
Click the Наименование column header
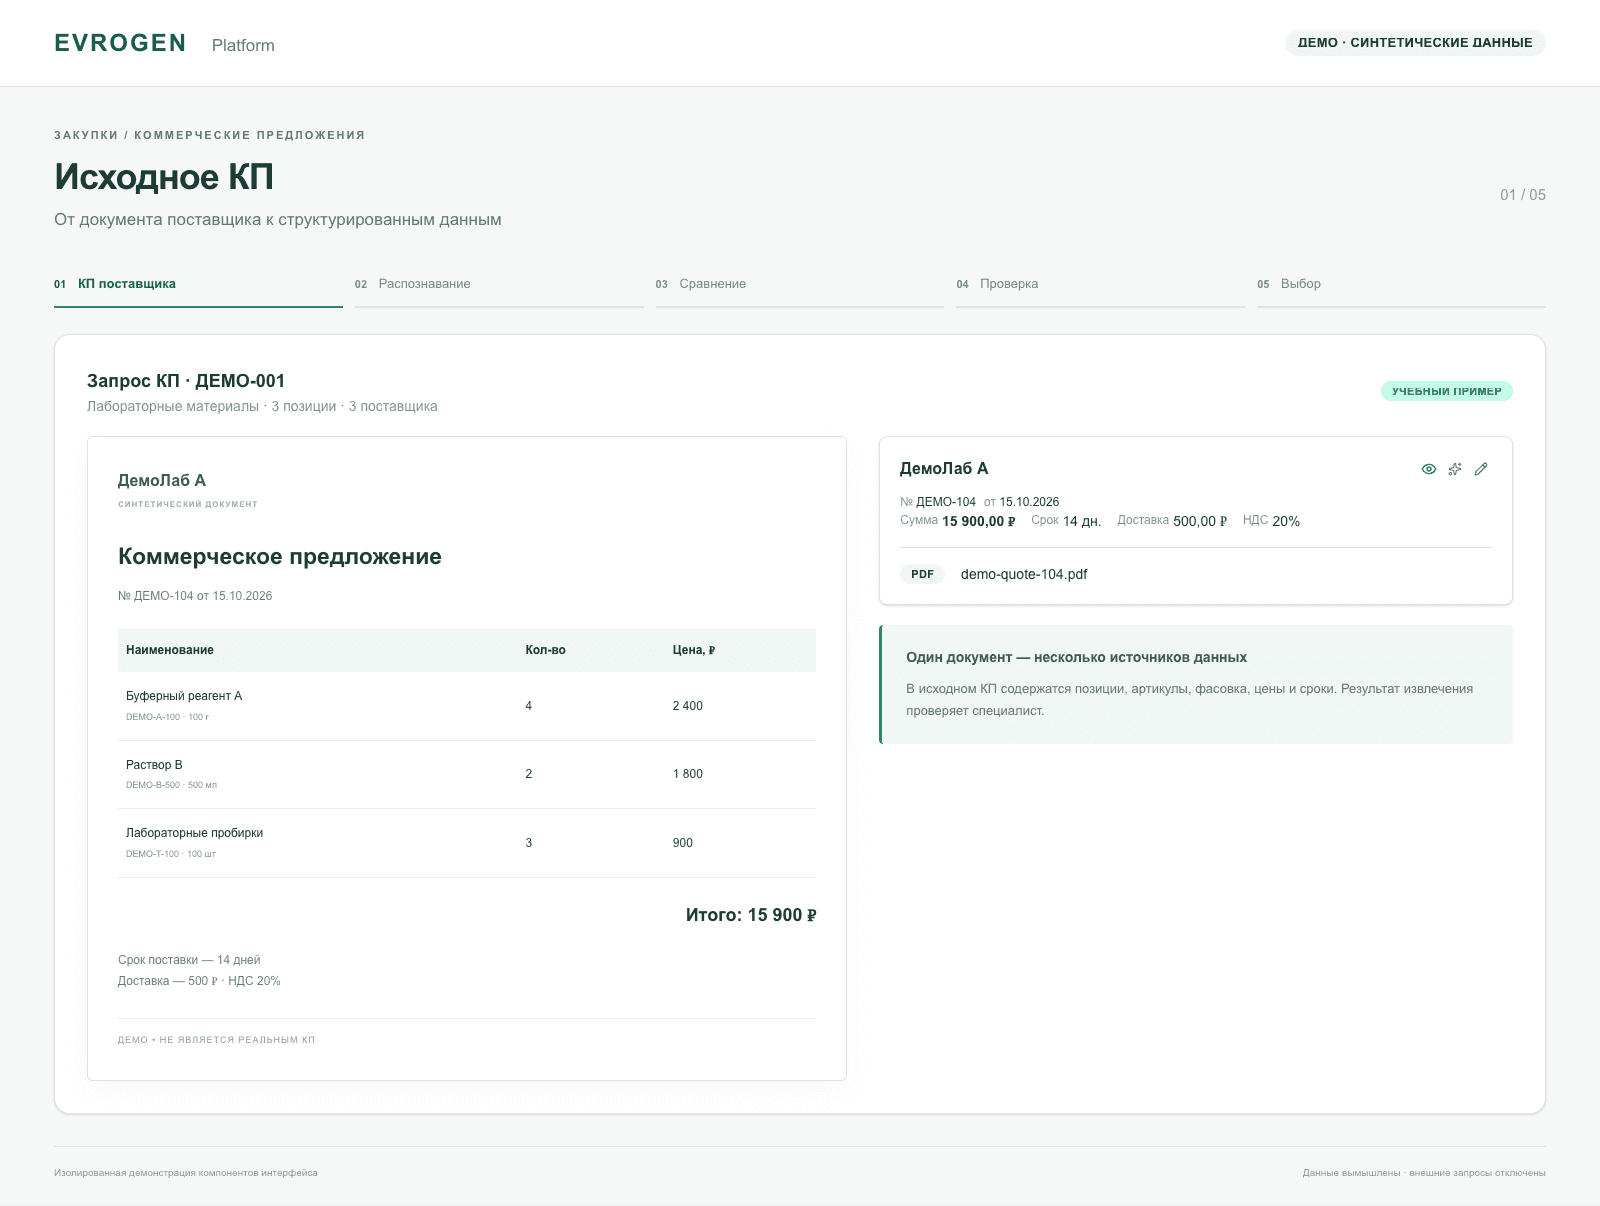(170, 650)
